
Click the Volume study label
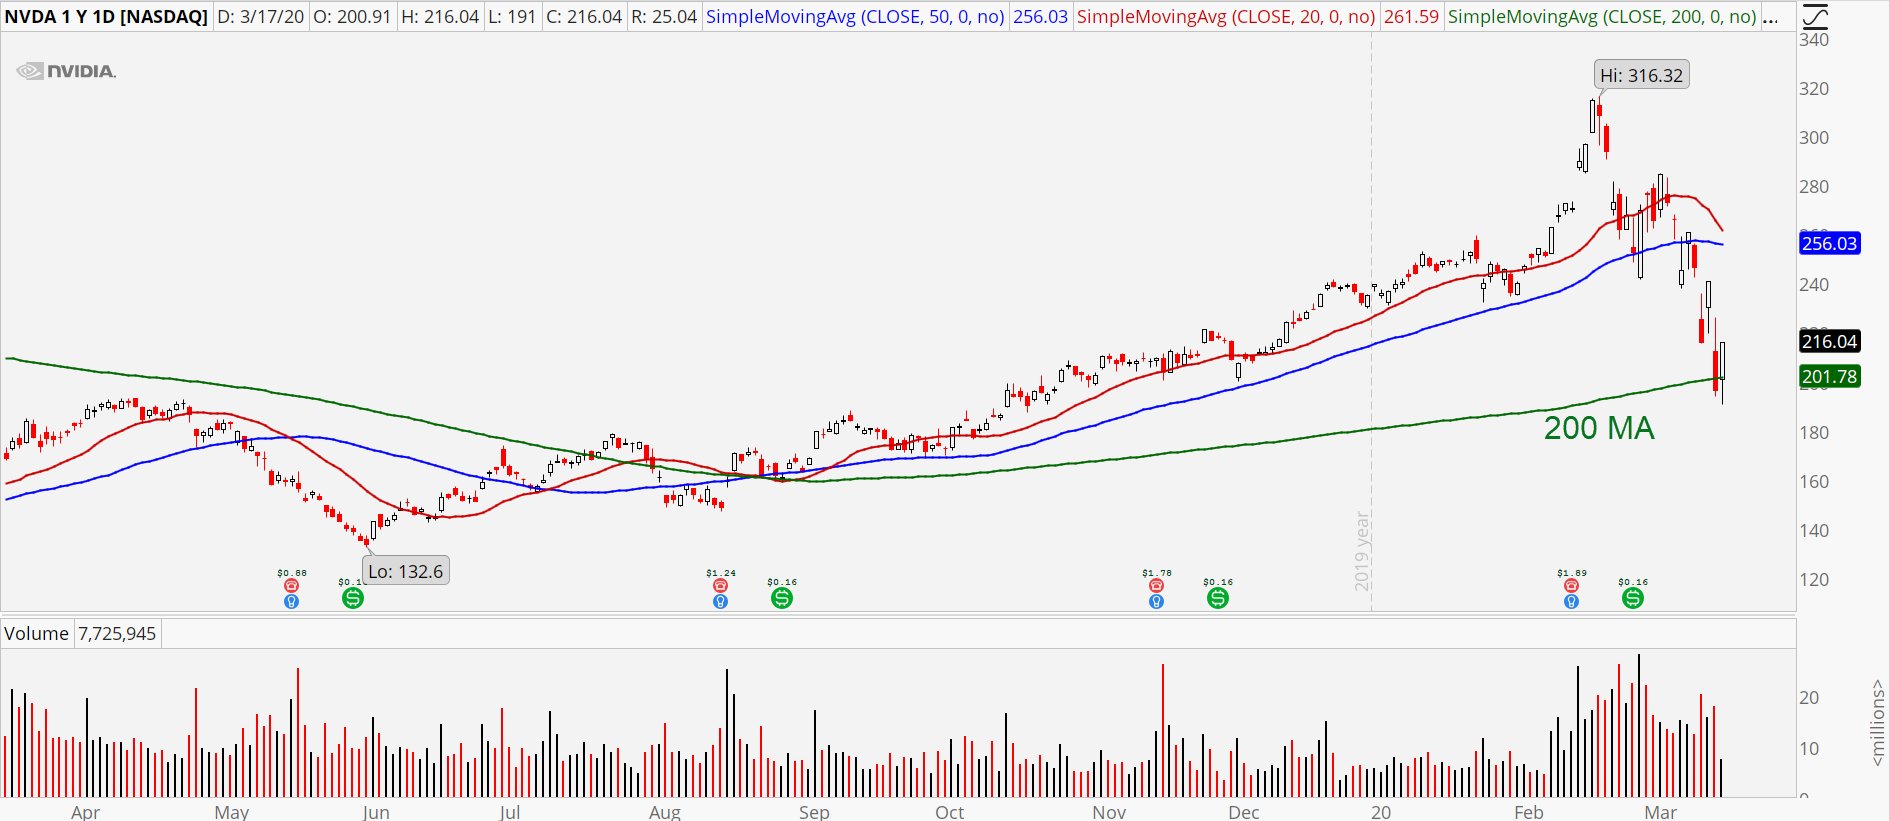[x=37, y=633]
